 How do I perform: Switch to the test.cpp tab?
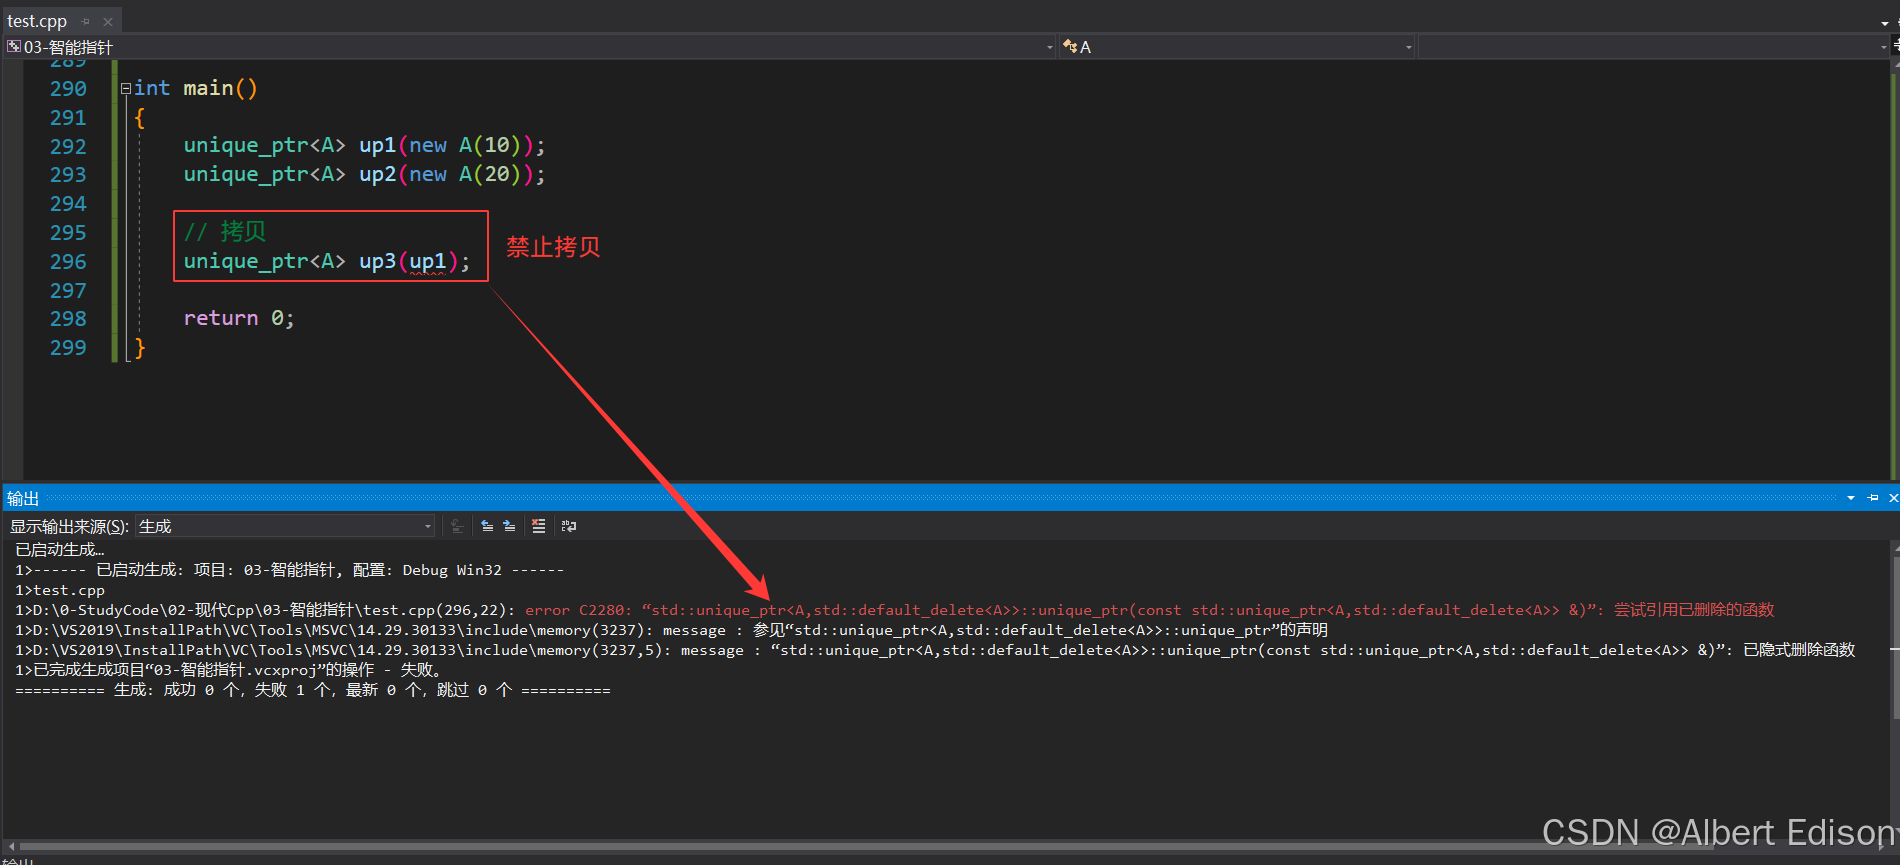click(x=37, y=21)
